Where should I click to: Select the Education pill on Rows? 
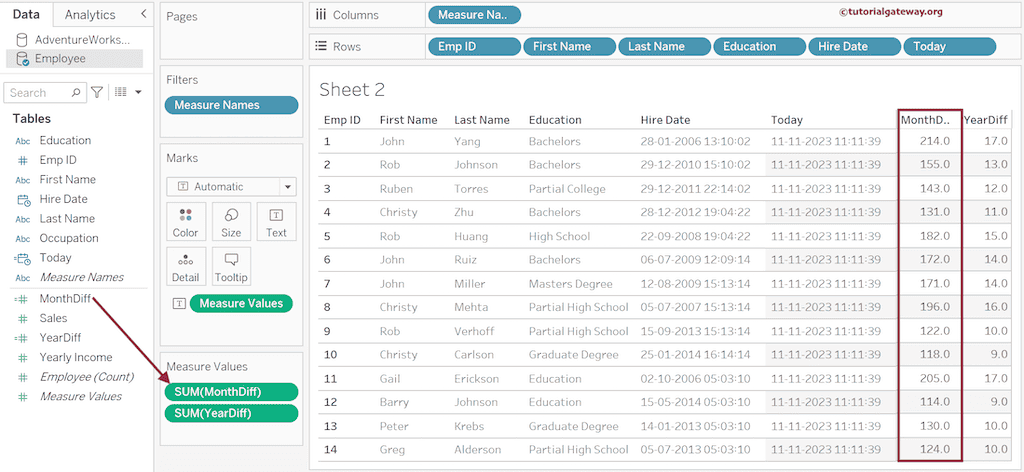coord(760,46)
